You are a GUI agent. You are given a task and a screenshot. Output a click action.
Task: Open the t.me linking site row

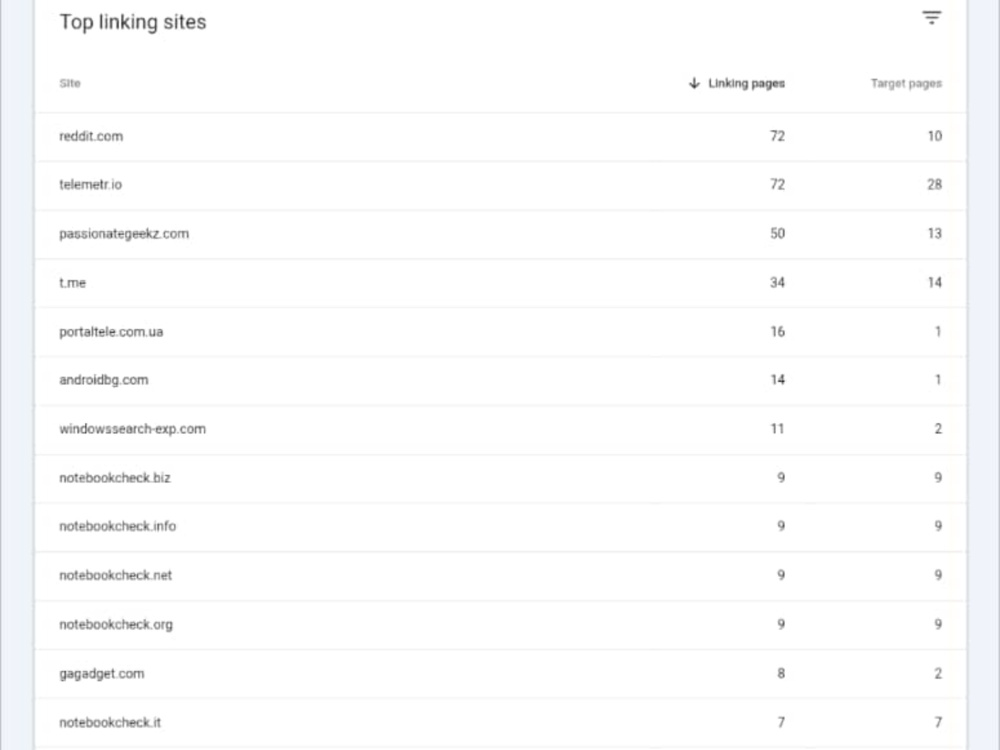[501, 283]
